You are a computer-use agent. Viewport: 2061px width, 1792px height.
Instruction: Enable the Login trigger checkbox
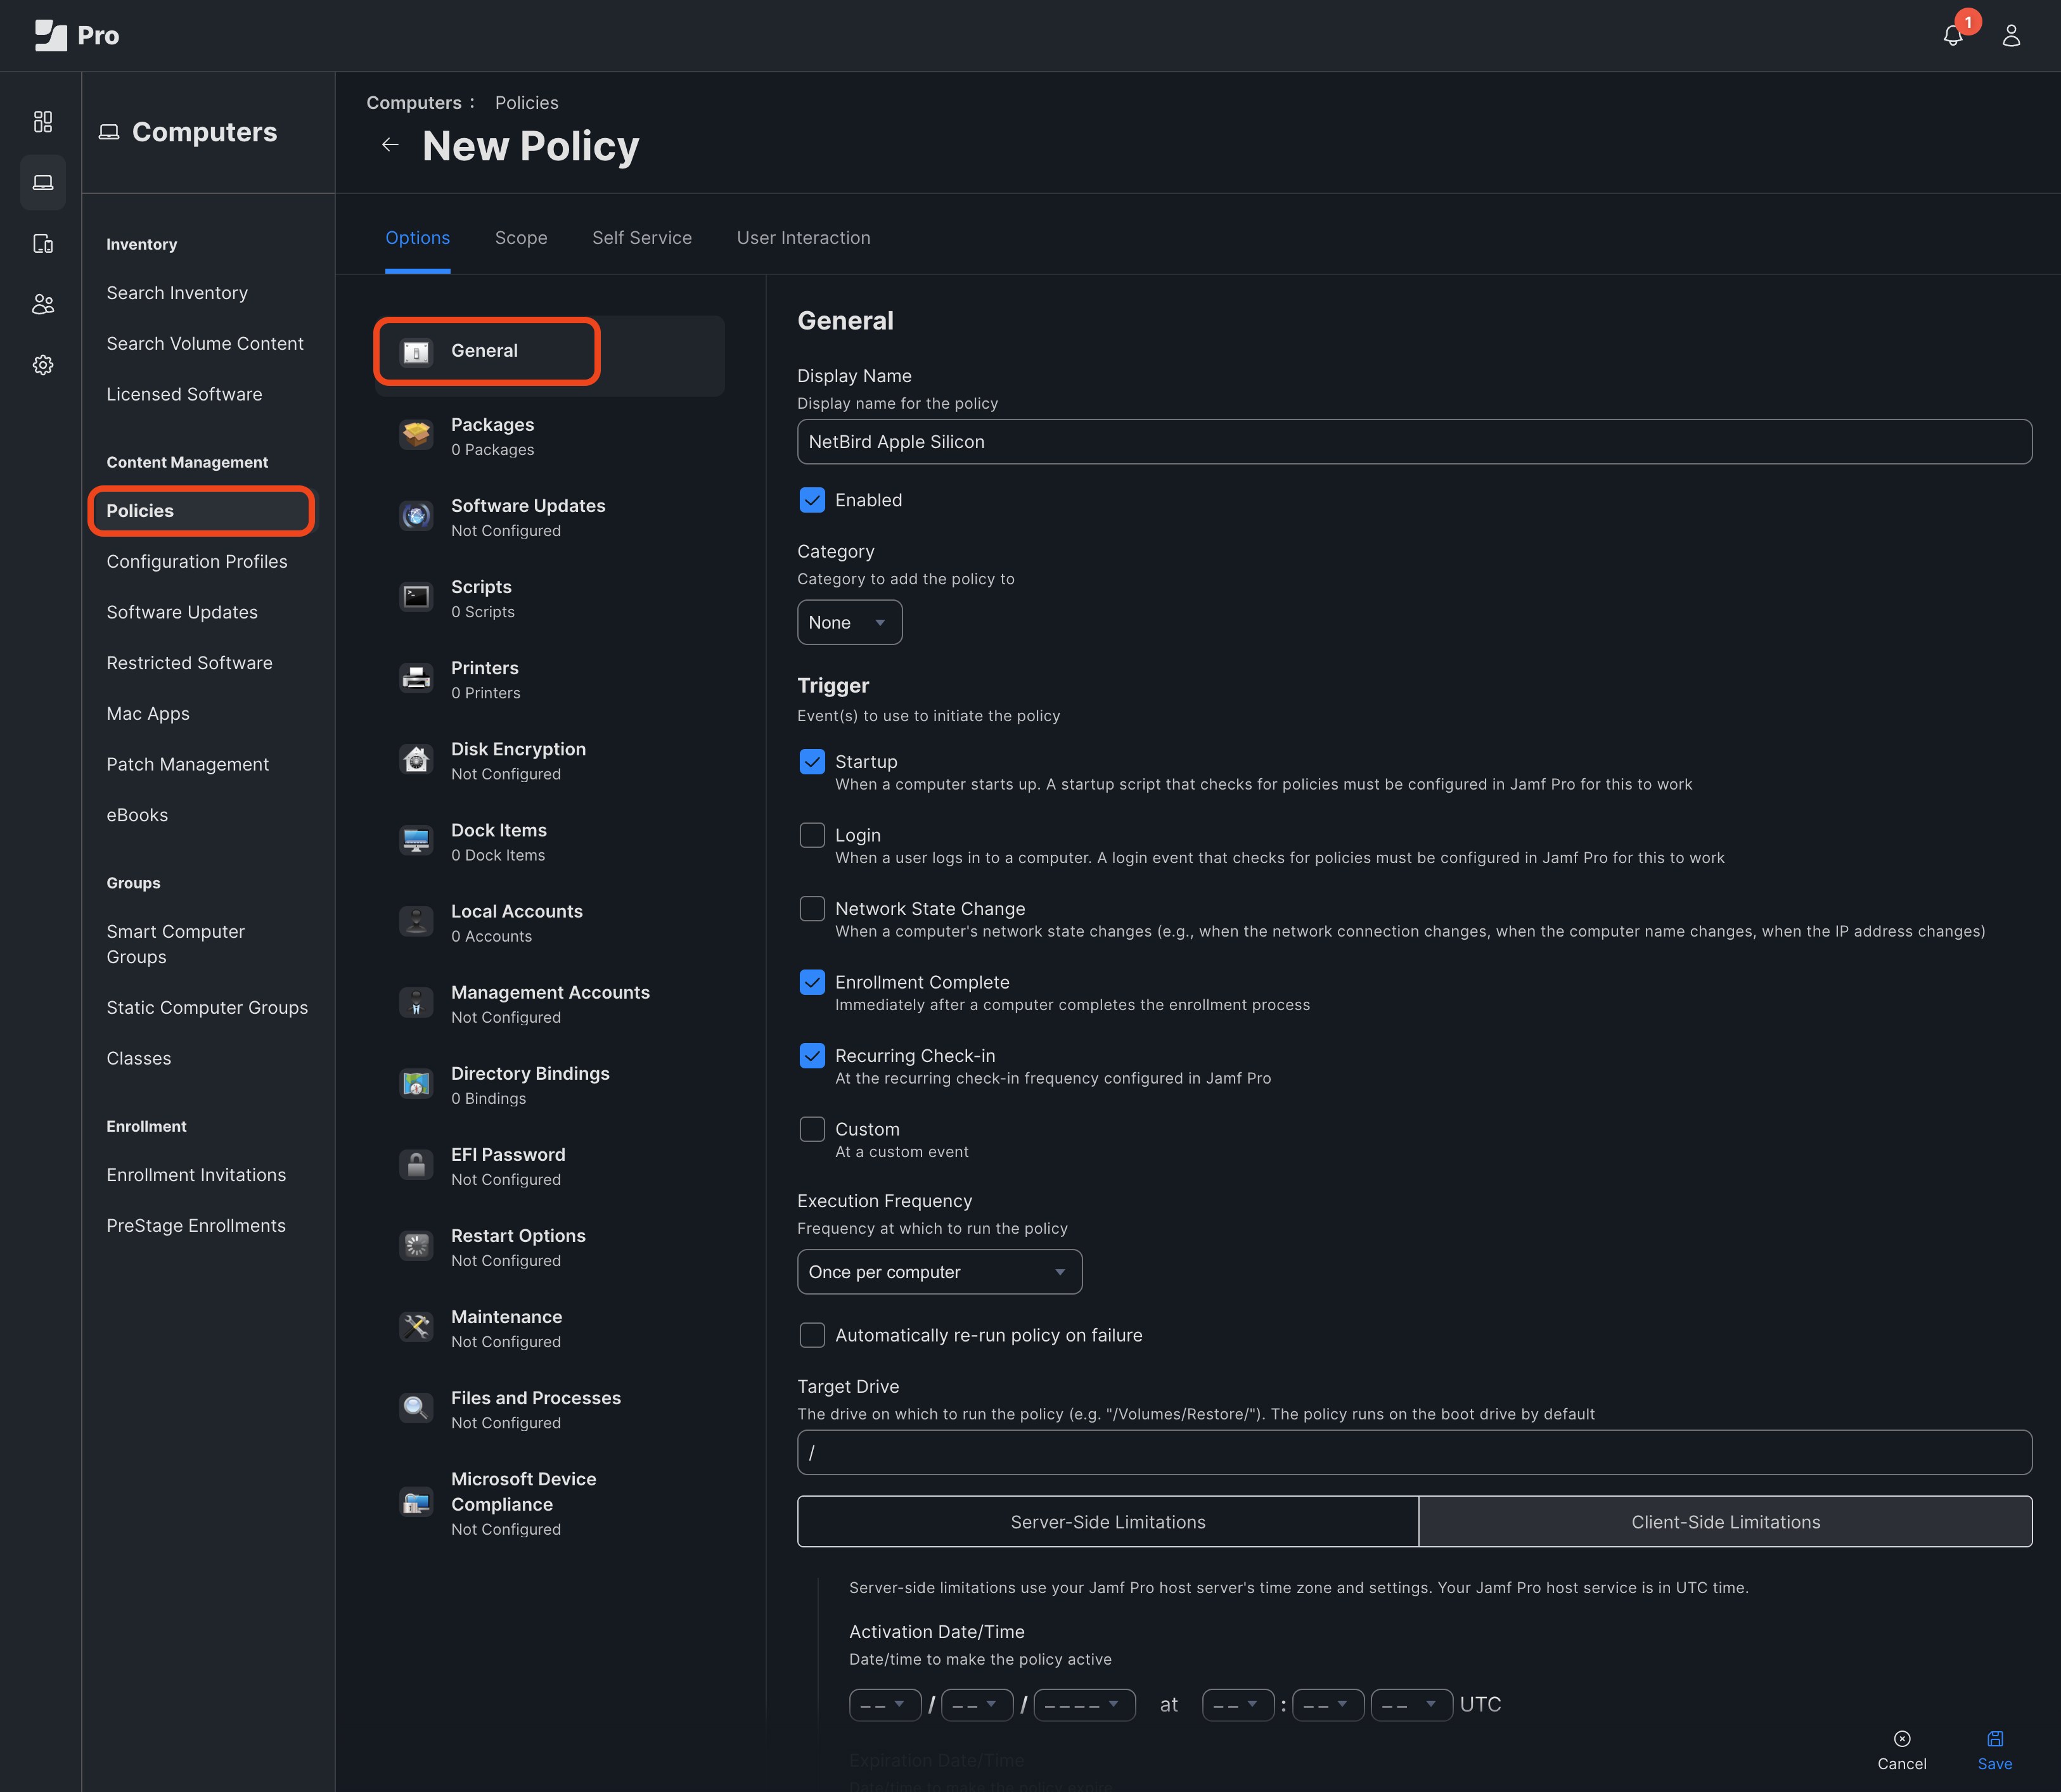(812, 835)
